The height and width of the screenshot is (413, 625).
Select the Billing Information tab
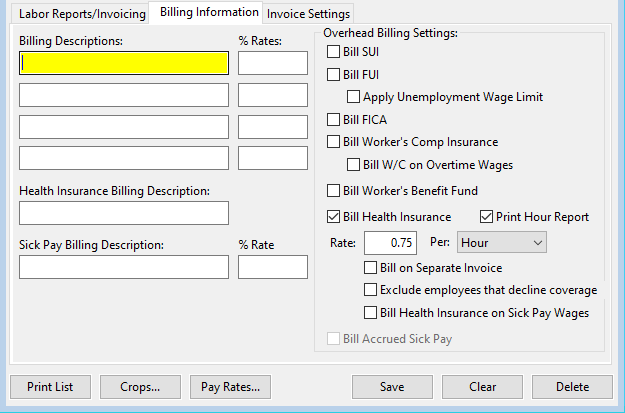pyautogui.click(x=204, y=13)
